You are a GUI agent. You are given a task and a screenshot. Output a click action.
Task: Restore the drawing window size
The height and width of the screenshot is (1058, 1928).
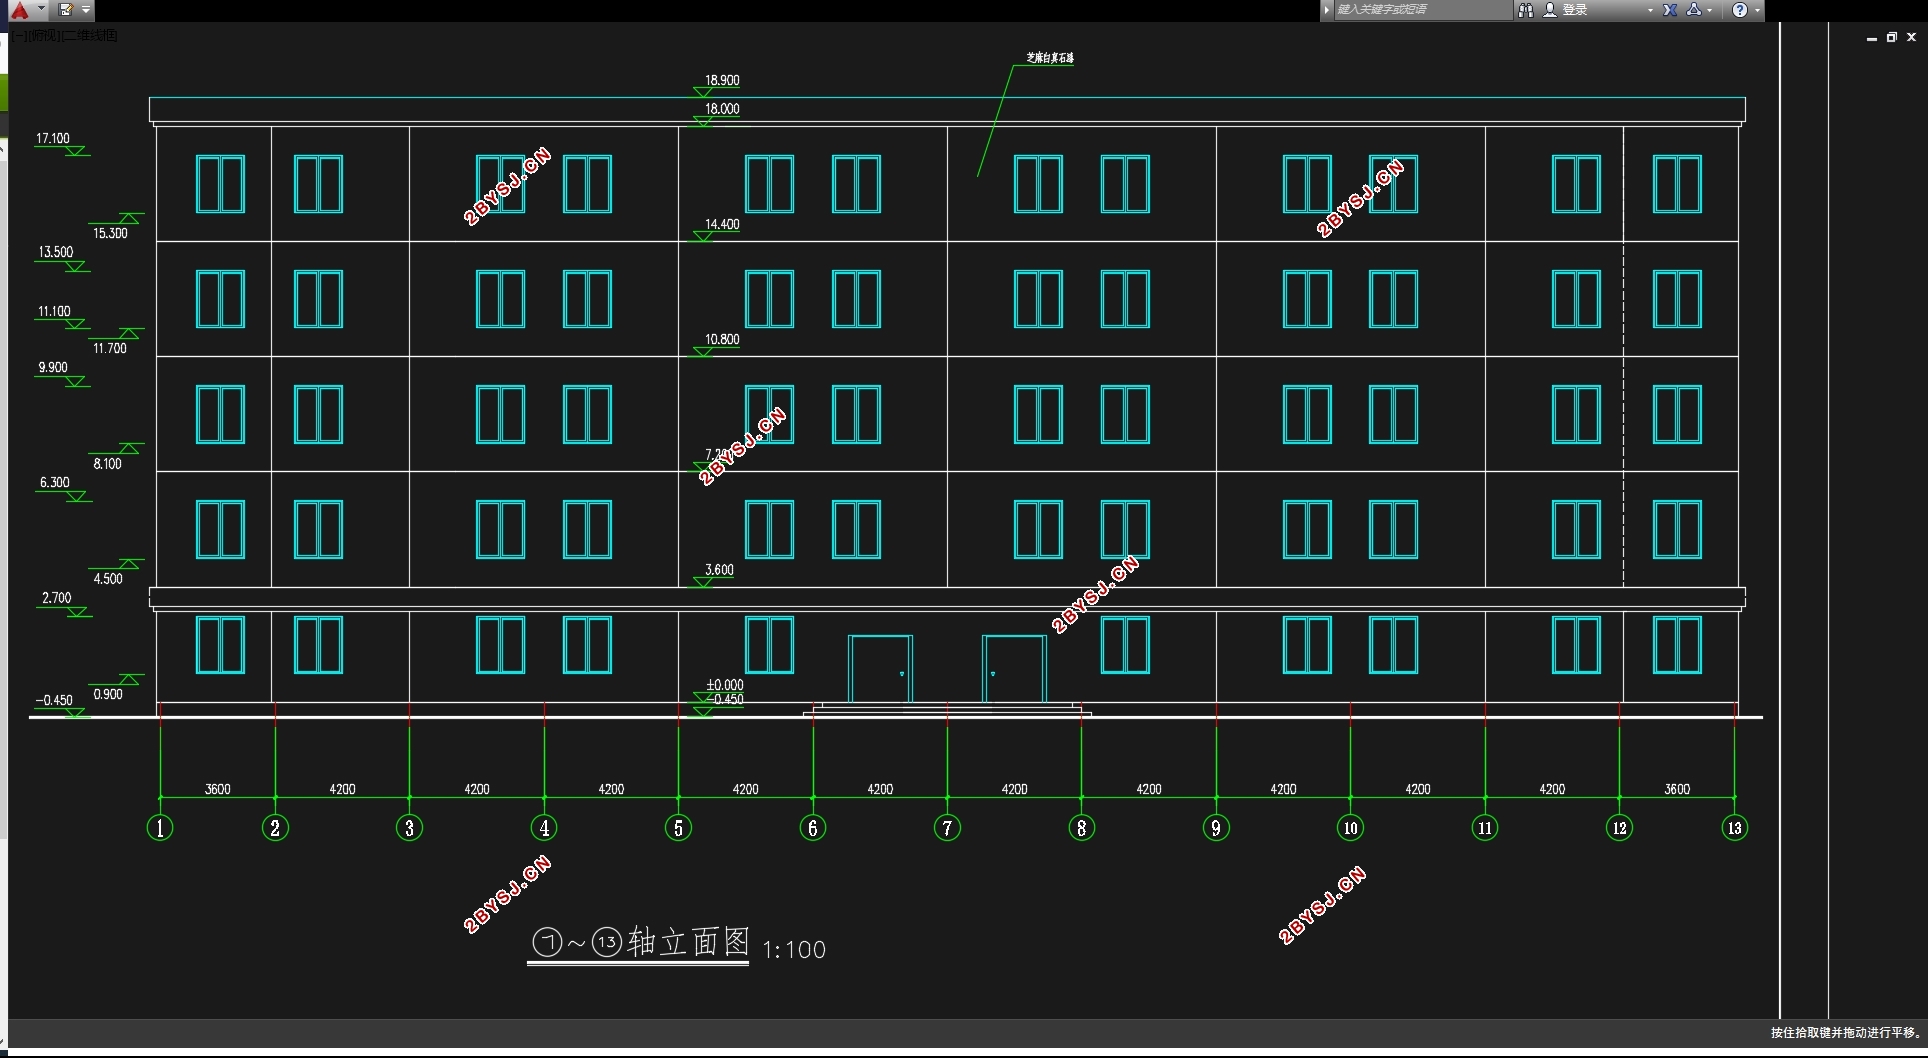pyautogui.click(x=1892, y=37)
